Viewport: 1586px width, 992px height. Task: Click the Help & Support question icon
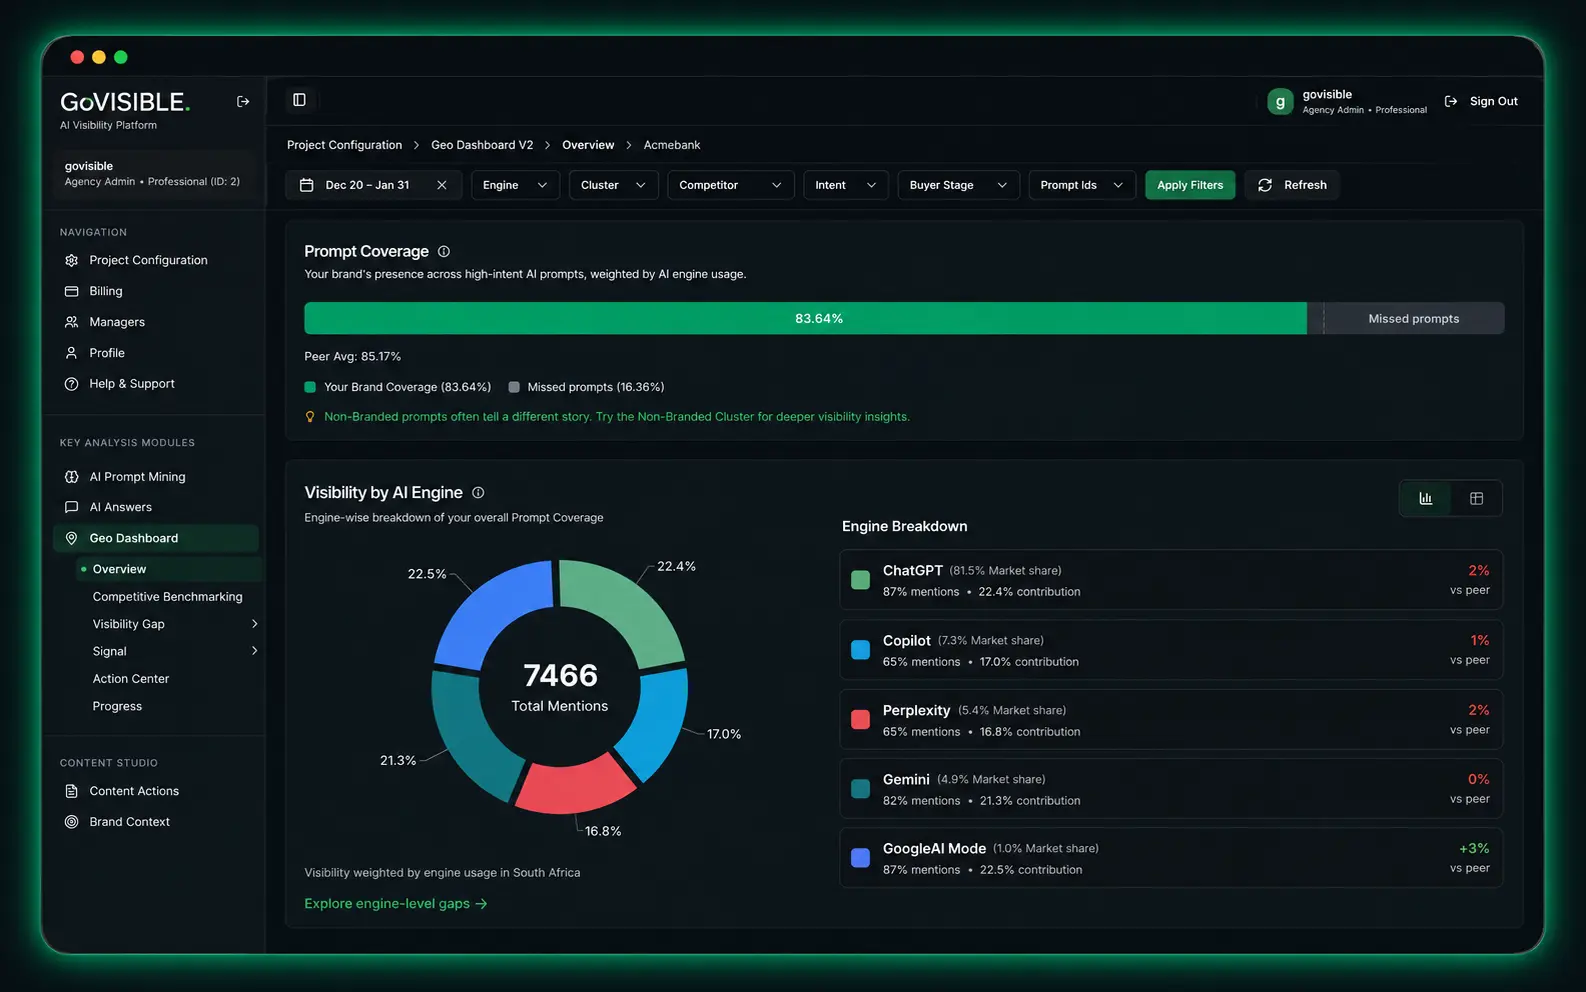[x=72, y=384]
